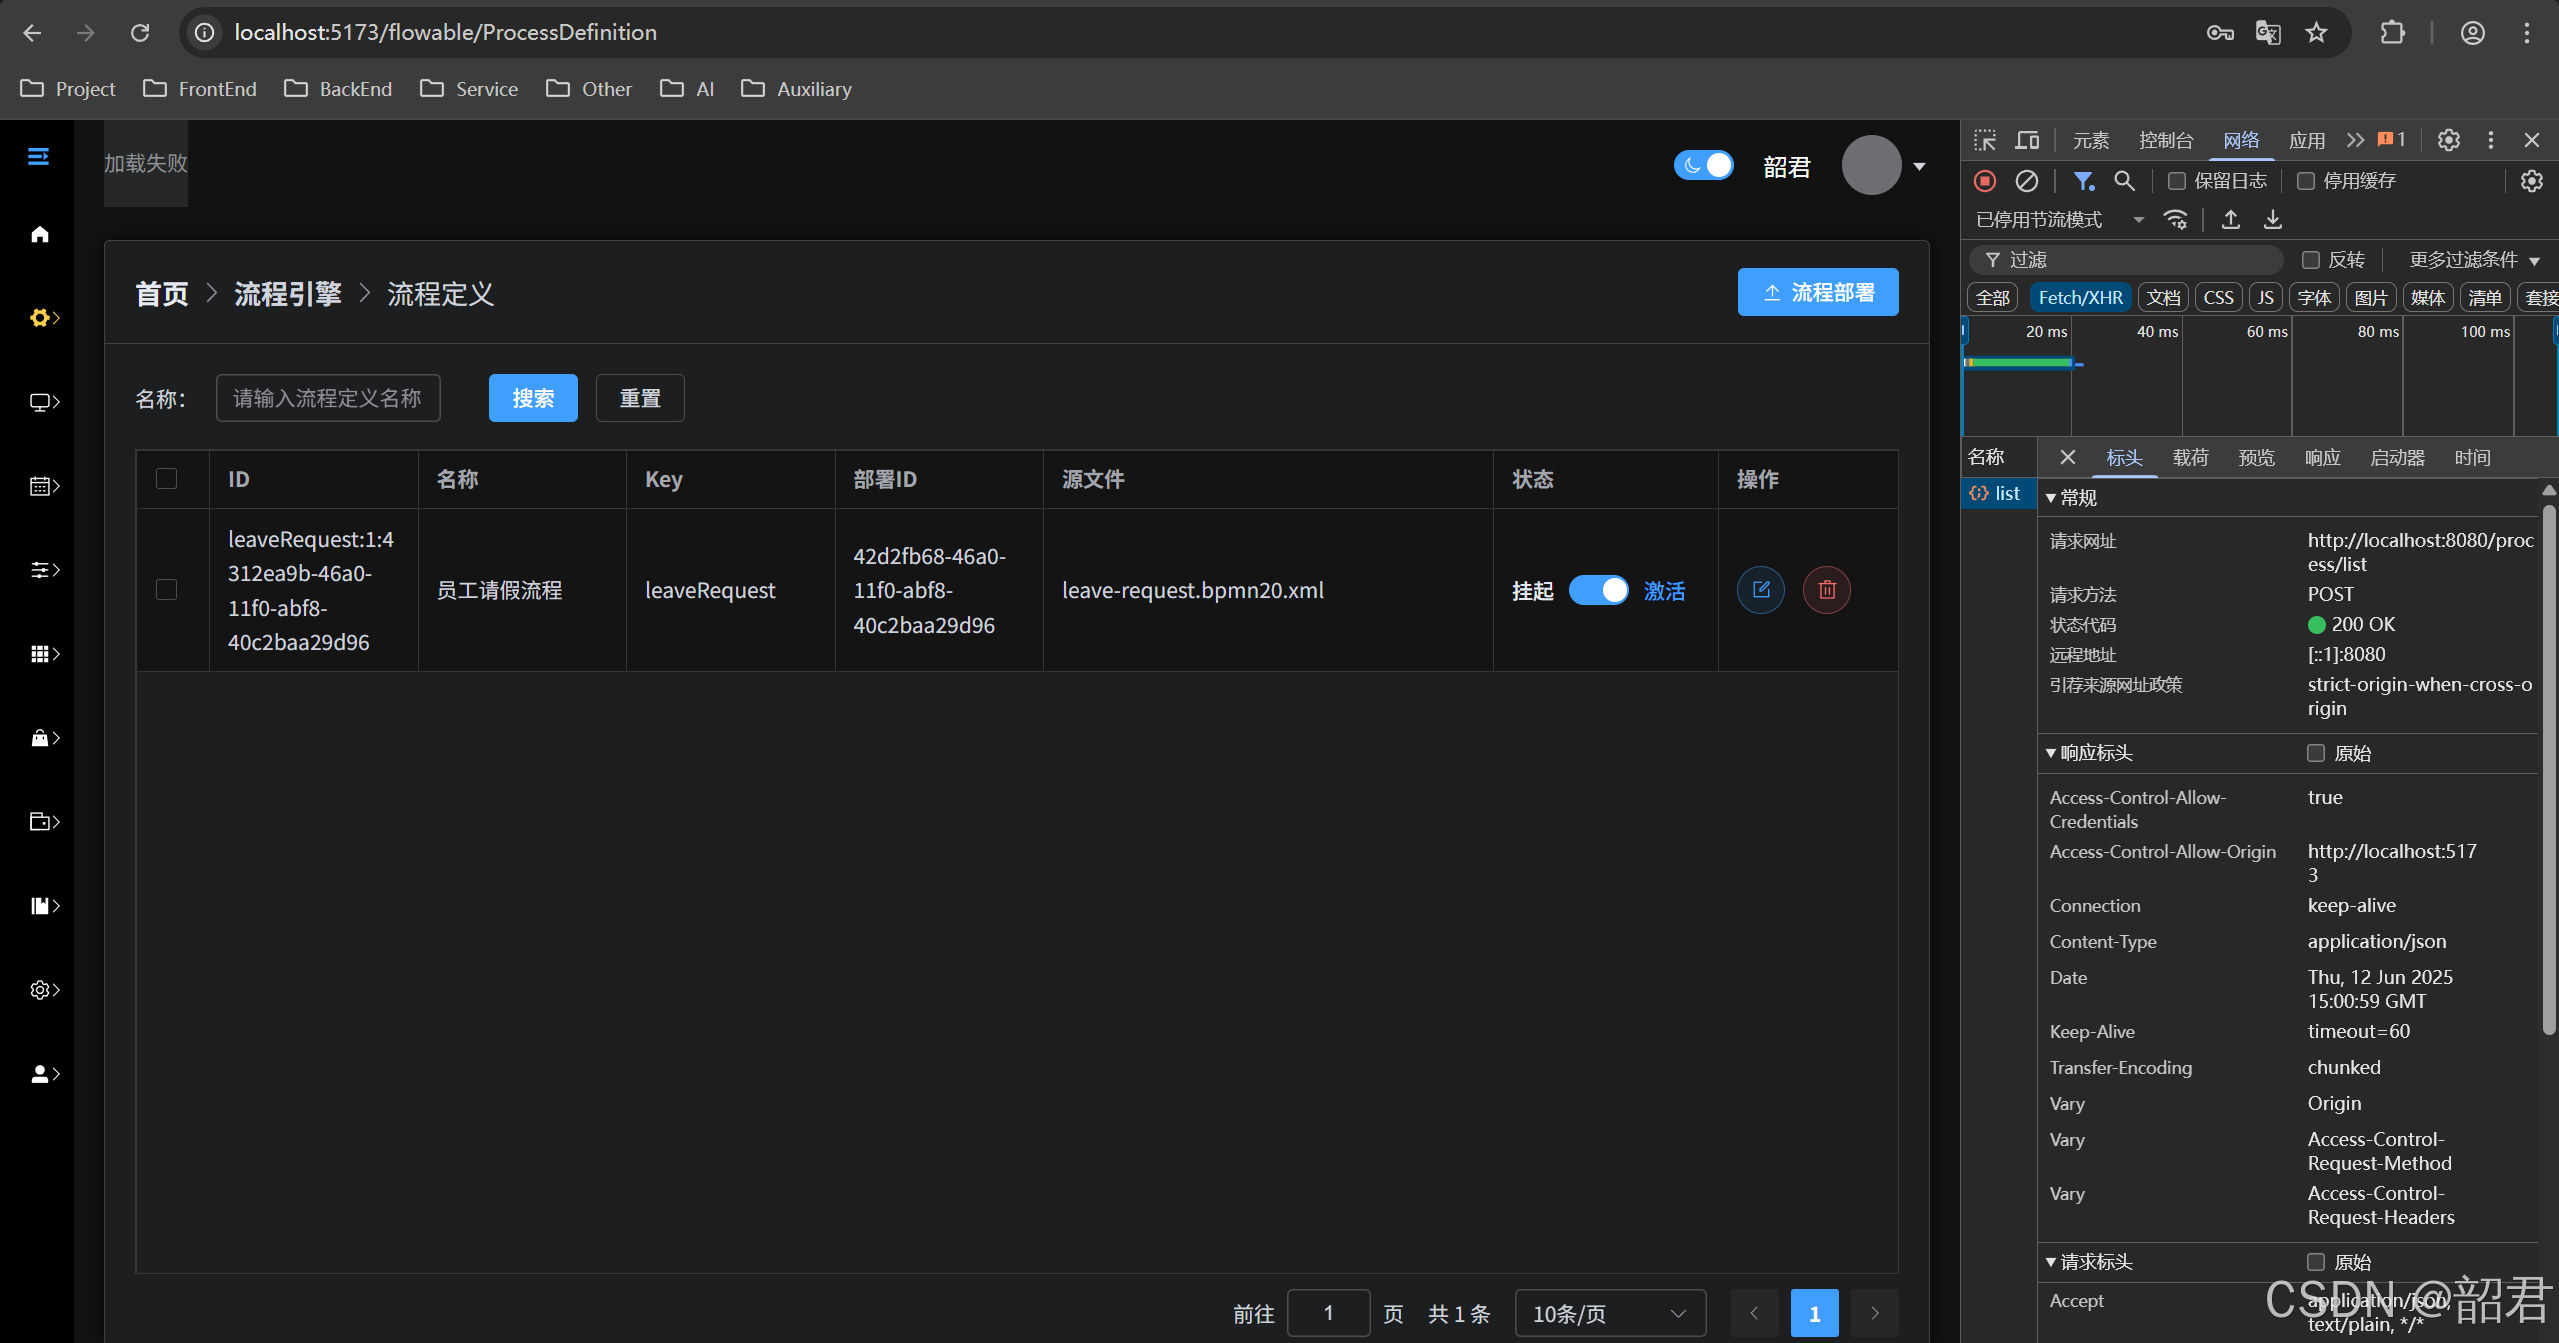Click the DevTools record network button
This screenshot has width=2559, height=1343.
click(1985, 181)
